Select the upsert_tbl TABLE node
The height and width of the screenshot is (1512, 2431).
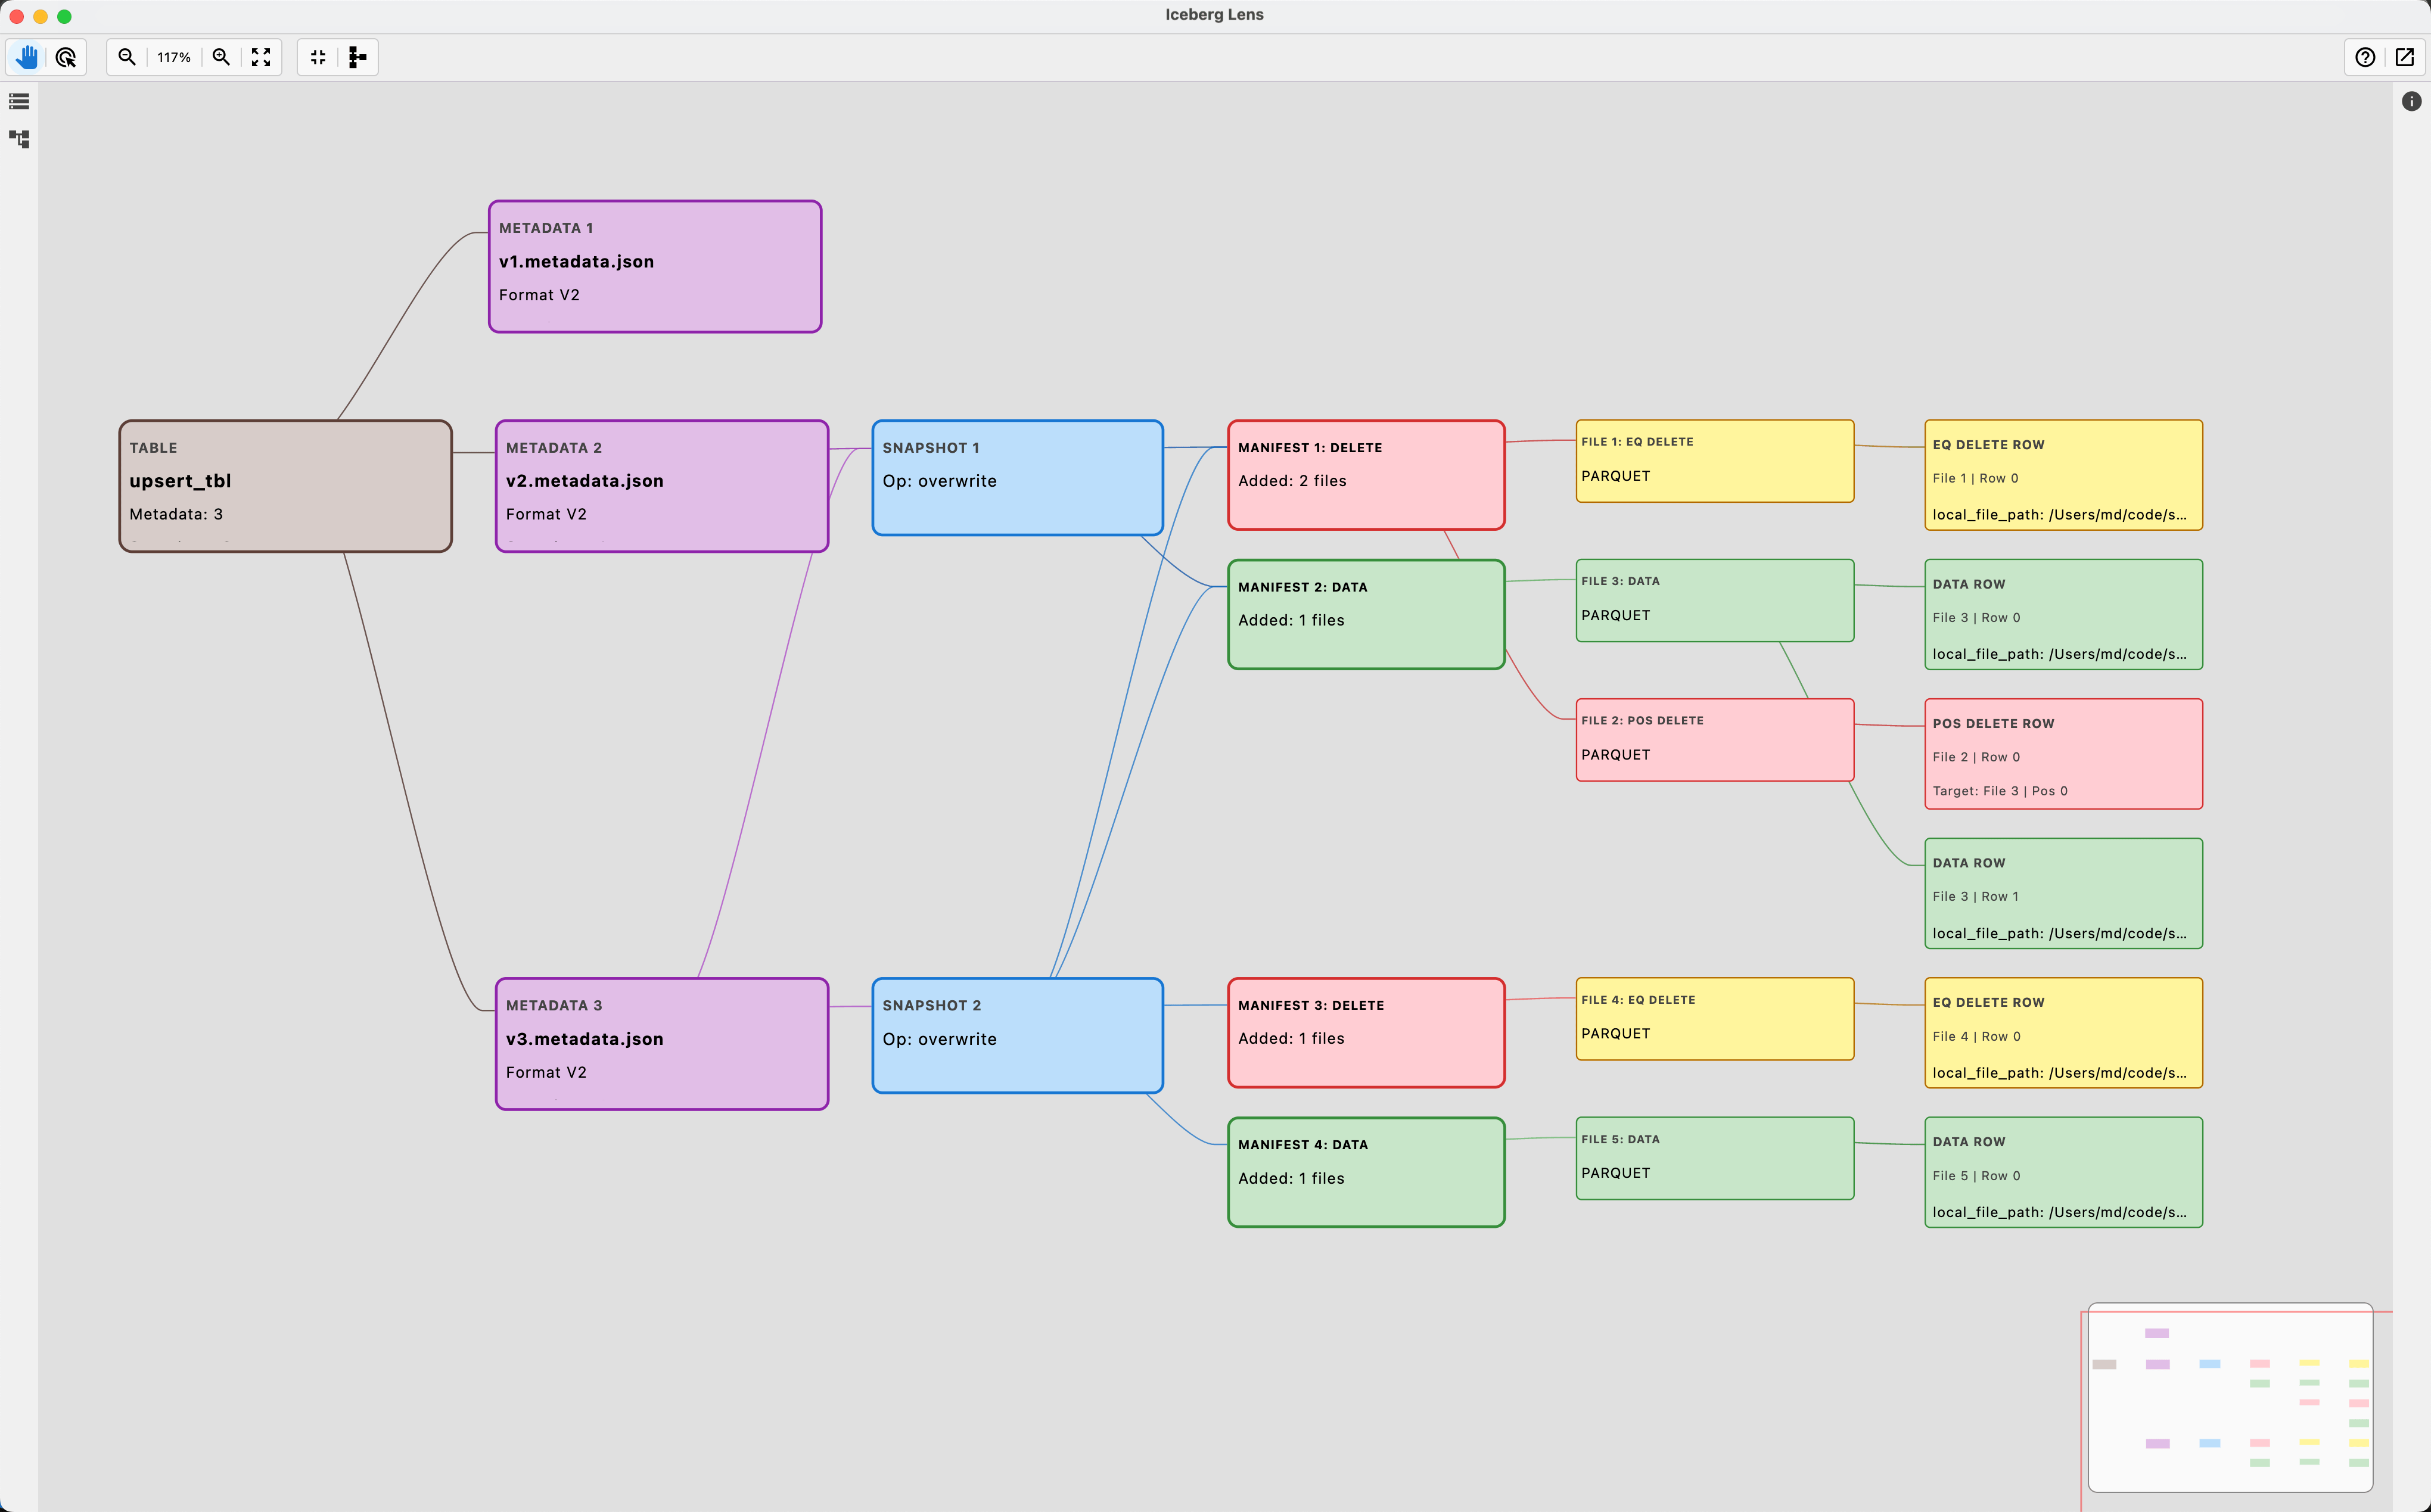tap(285, 486)
